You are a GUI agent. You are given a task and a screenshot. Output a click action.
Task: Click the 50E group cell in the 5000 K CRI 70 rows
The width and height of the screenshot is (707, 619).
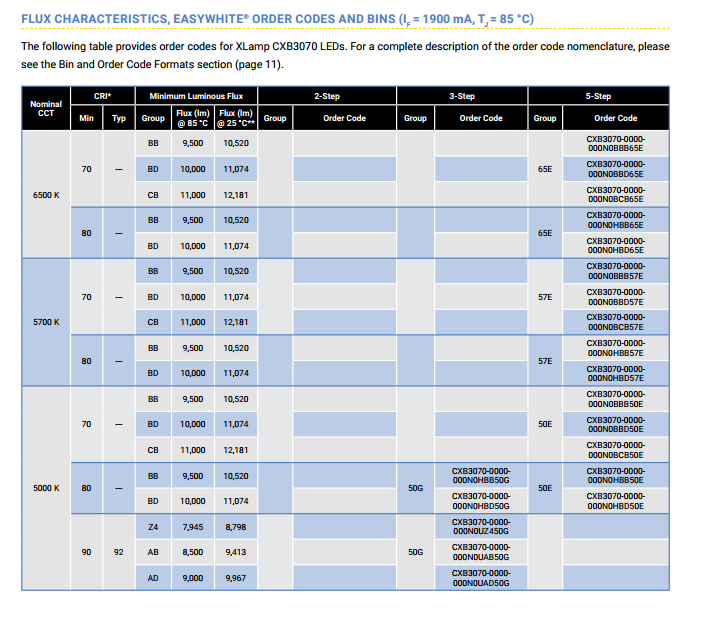coord(545,424)
